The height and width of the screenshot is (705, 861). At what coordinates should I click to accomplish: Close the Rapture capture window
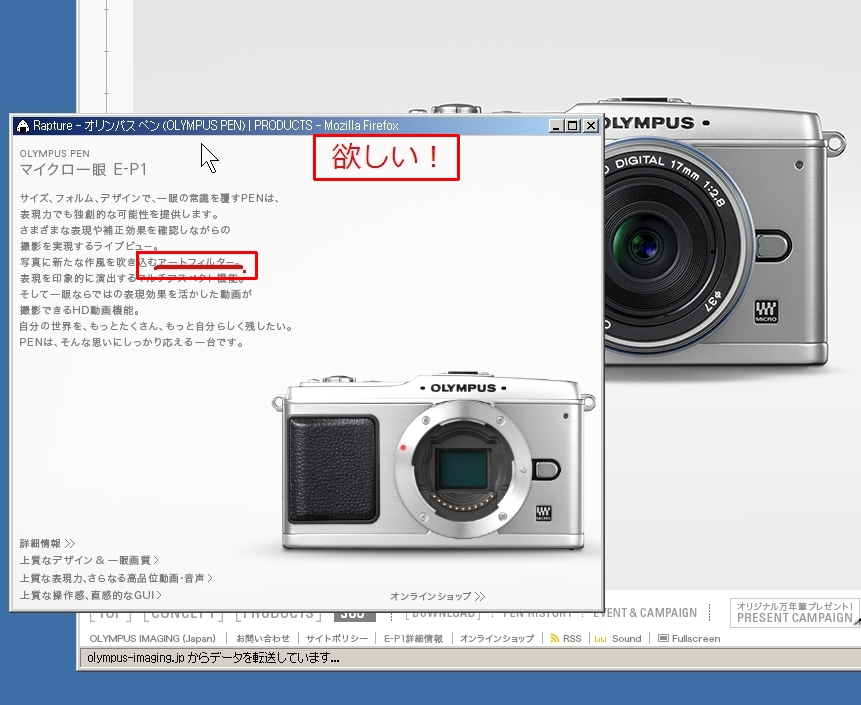tap(590, 126)
